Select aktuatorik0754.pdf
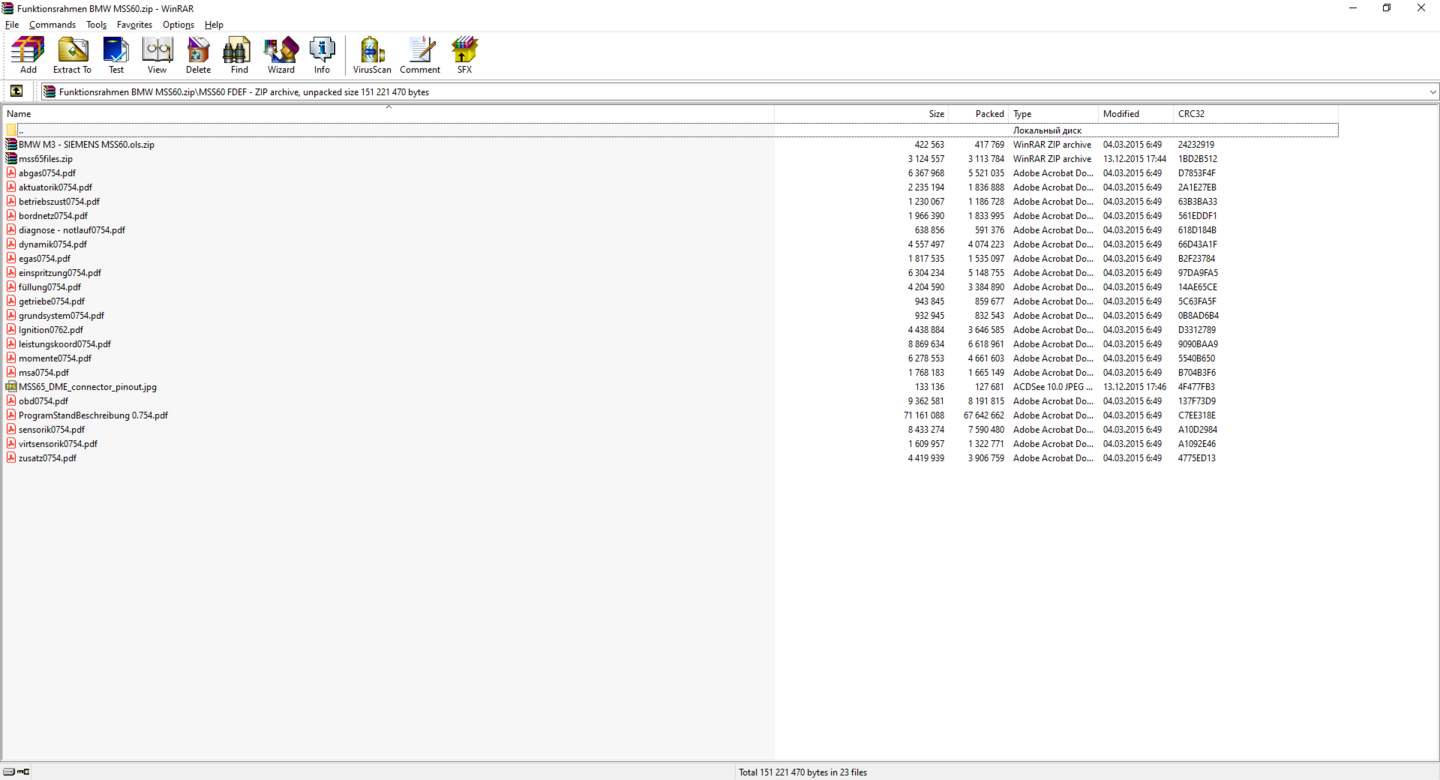Viewport: 1440px width, 780px height. coord(55,187)
